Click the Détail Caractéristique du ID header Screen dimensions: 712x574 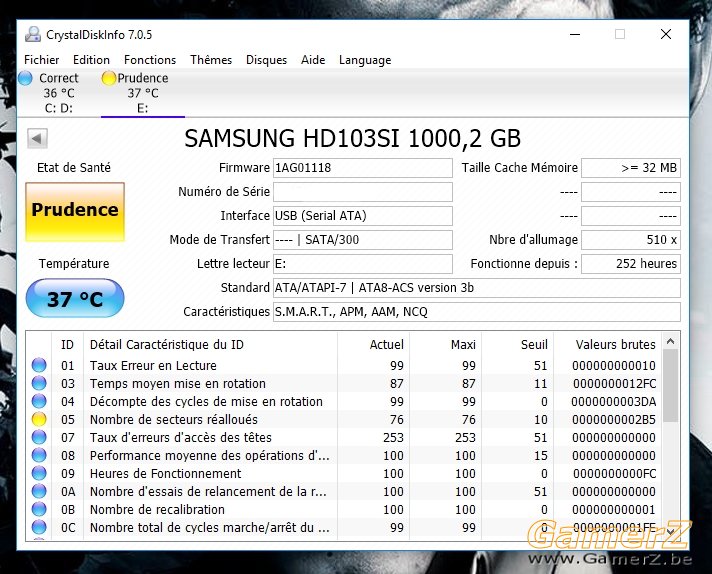210,345
